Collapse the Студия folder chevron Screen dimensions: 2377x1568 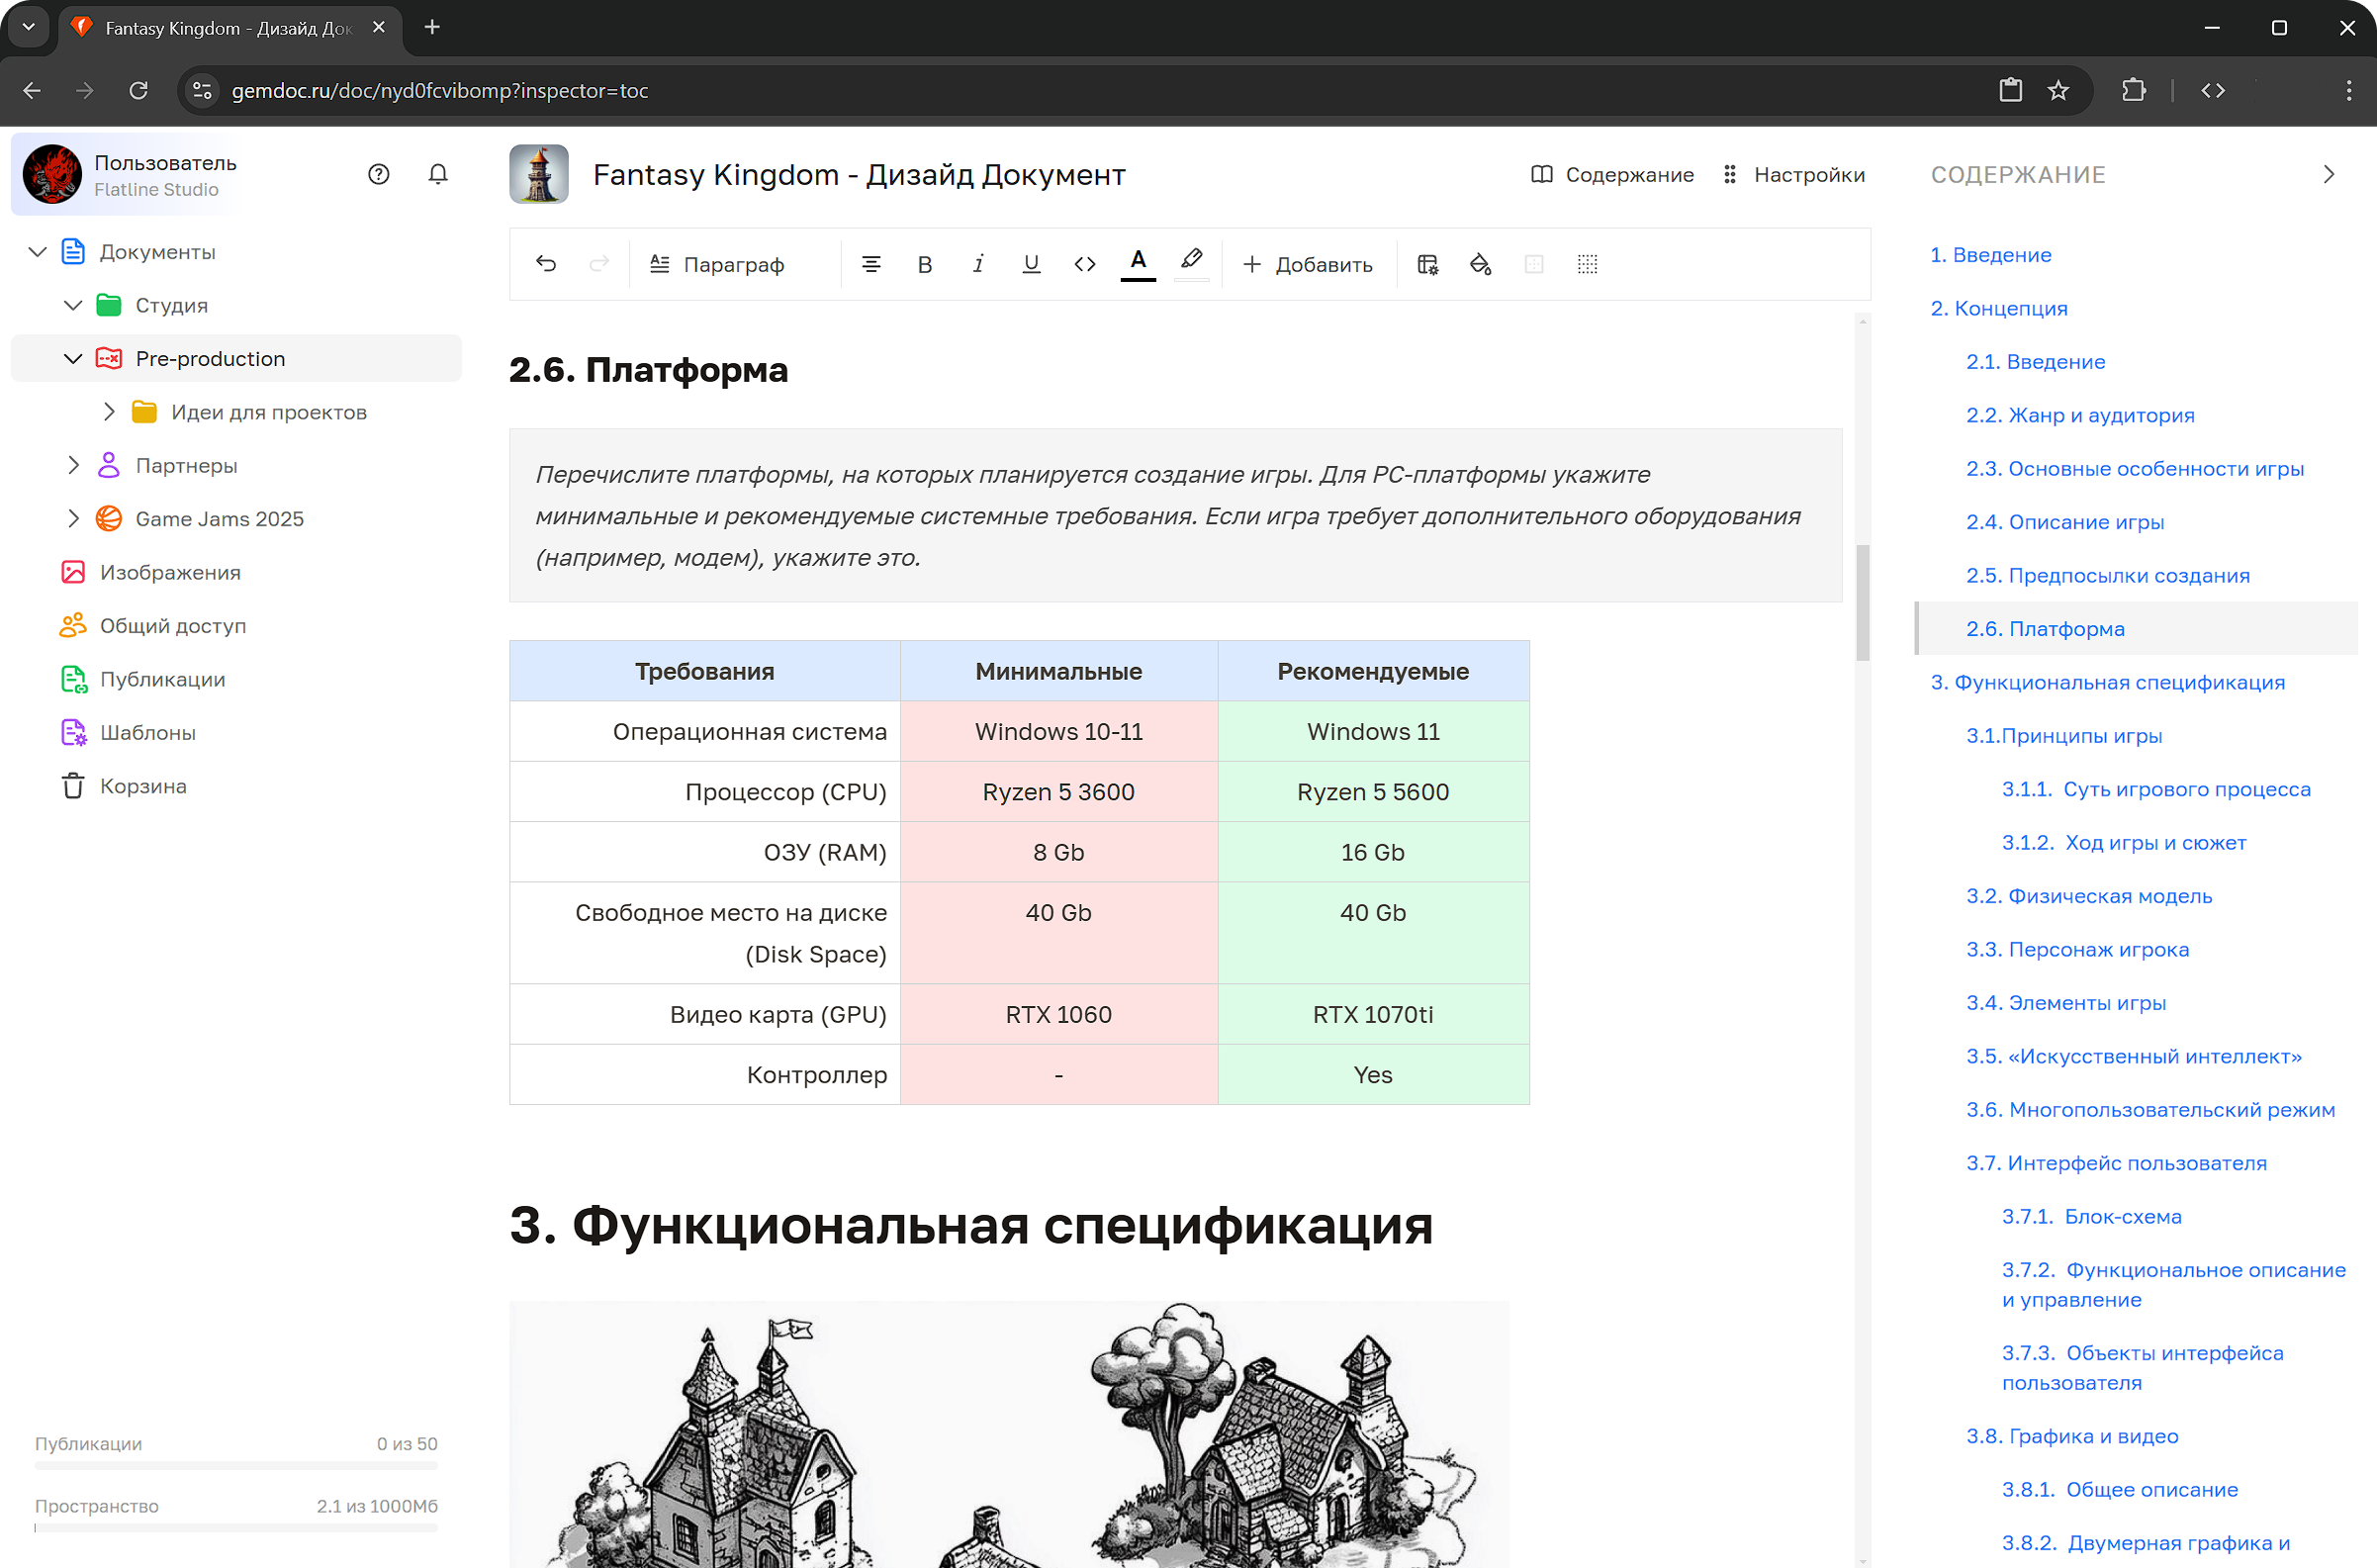coord(73,305)
